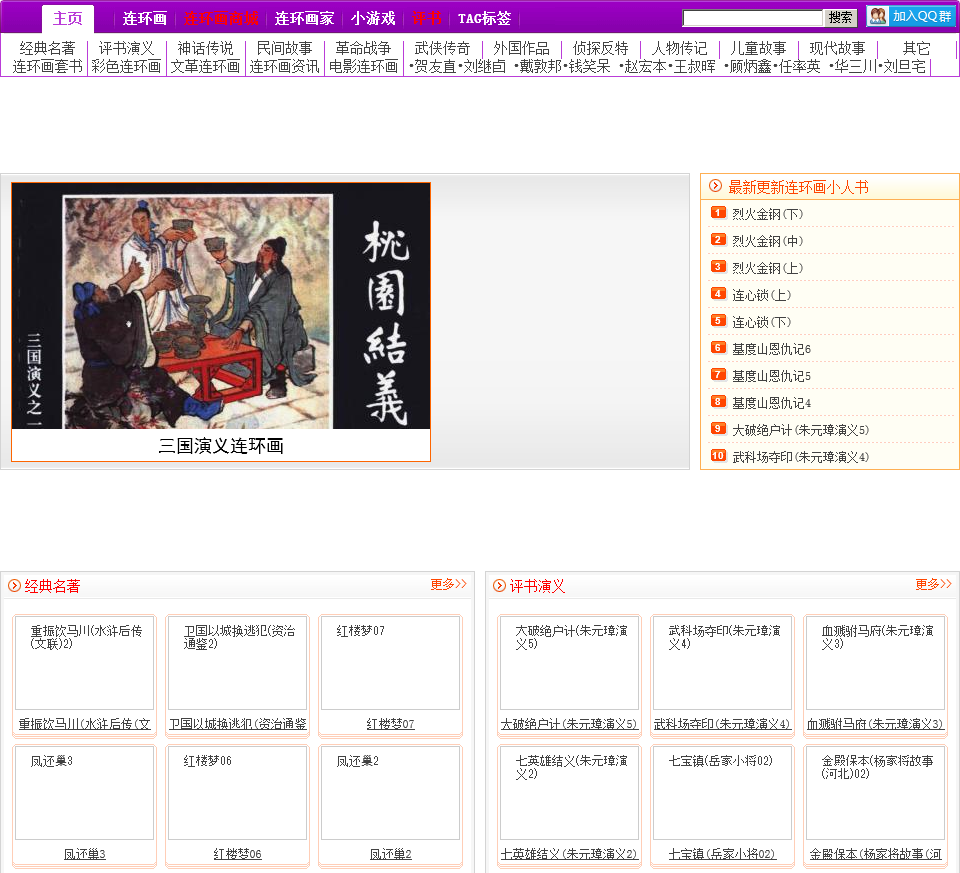Open the 主页 tab
Screen dimensions: 960x873
(67, 18)
